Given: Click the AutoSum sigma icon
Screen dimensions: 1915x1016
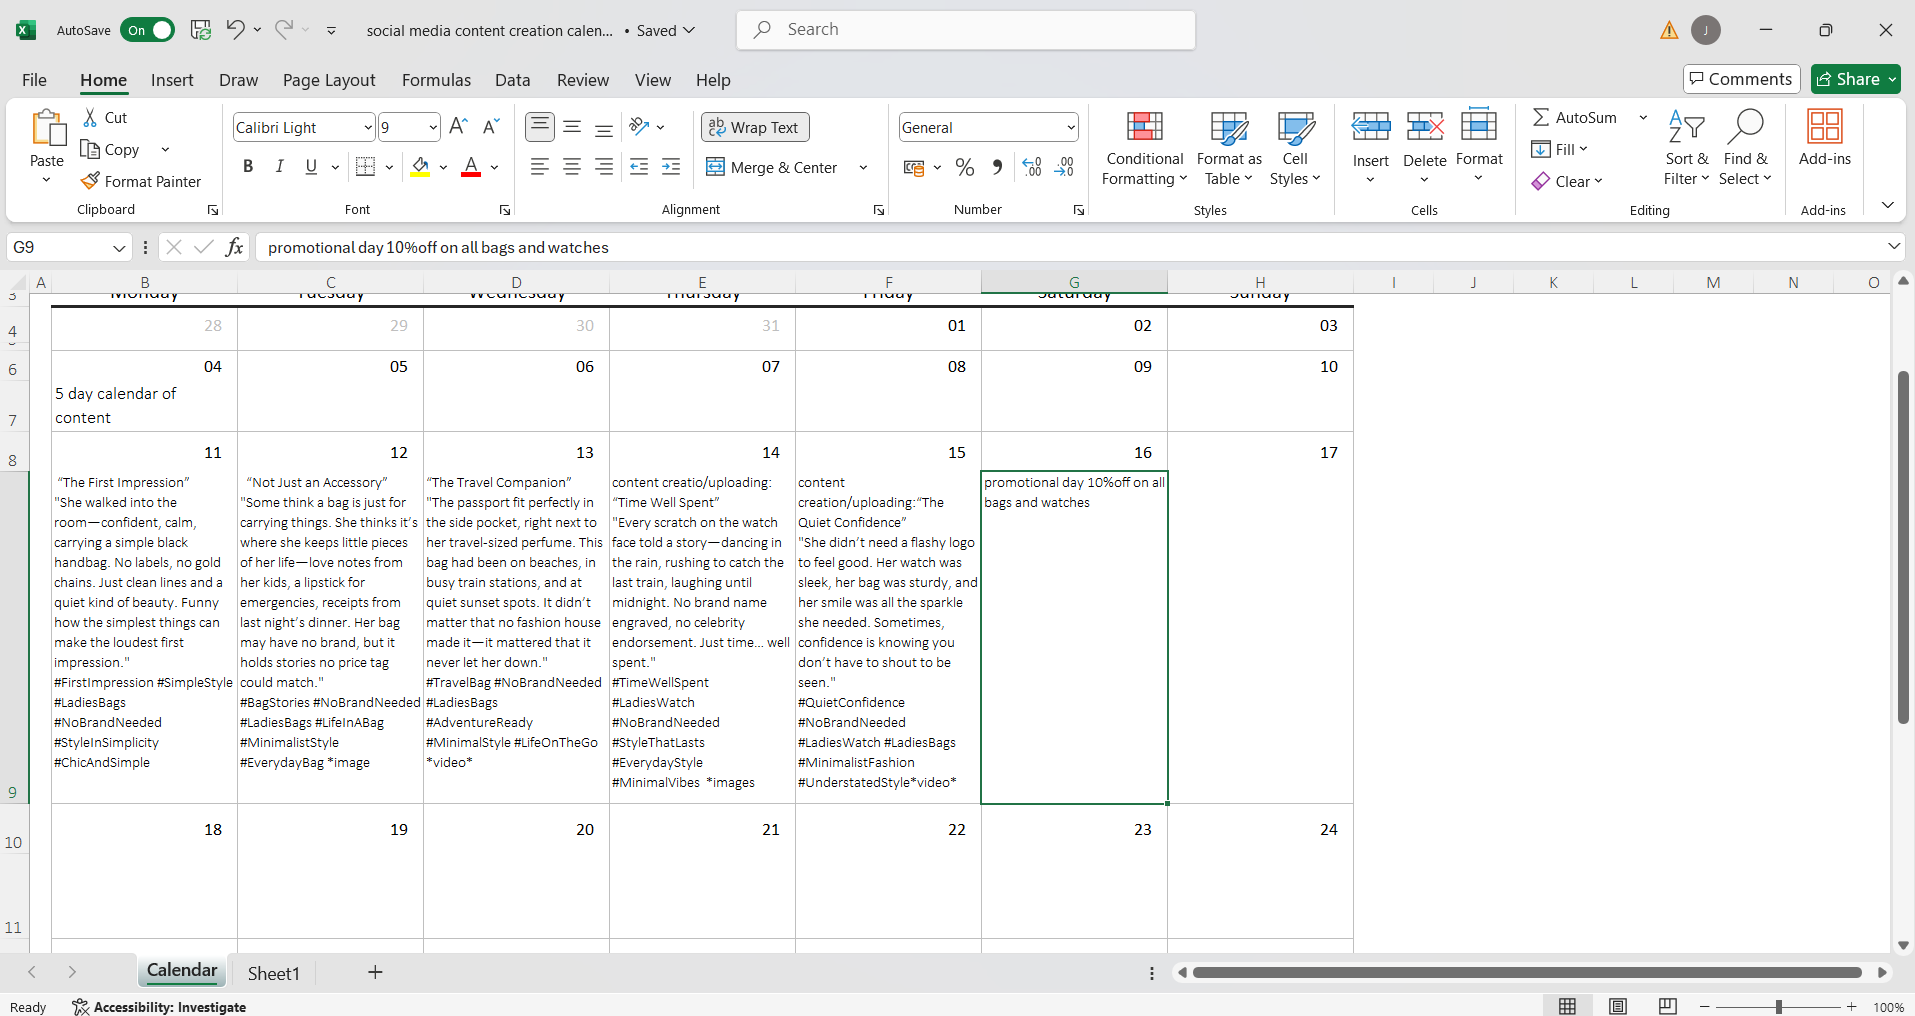Looking at the screenshot, I should [1541, 117].
